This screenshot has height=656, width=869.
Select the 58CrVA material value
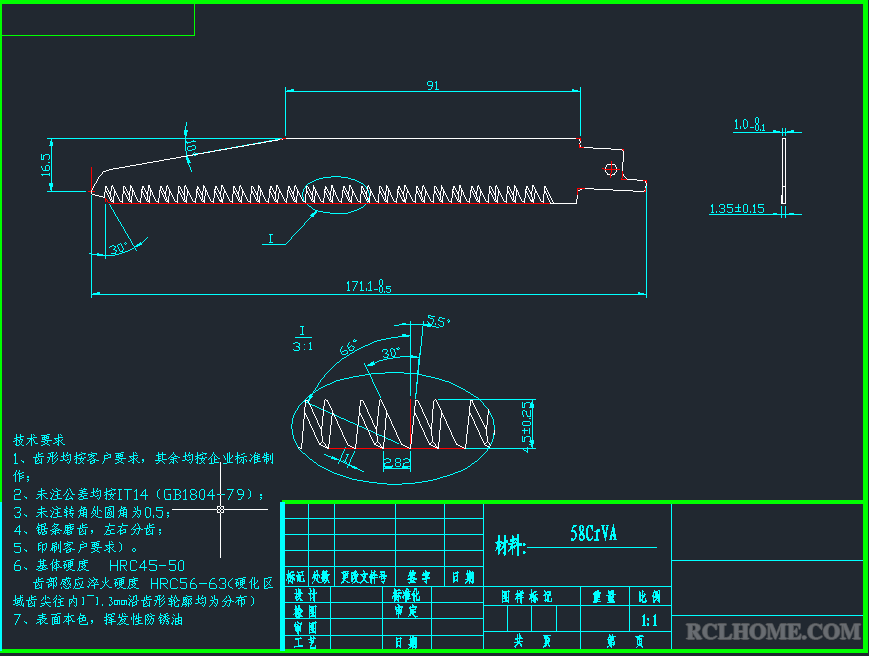(x=594, y=534)
